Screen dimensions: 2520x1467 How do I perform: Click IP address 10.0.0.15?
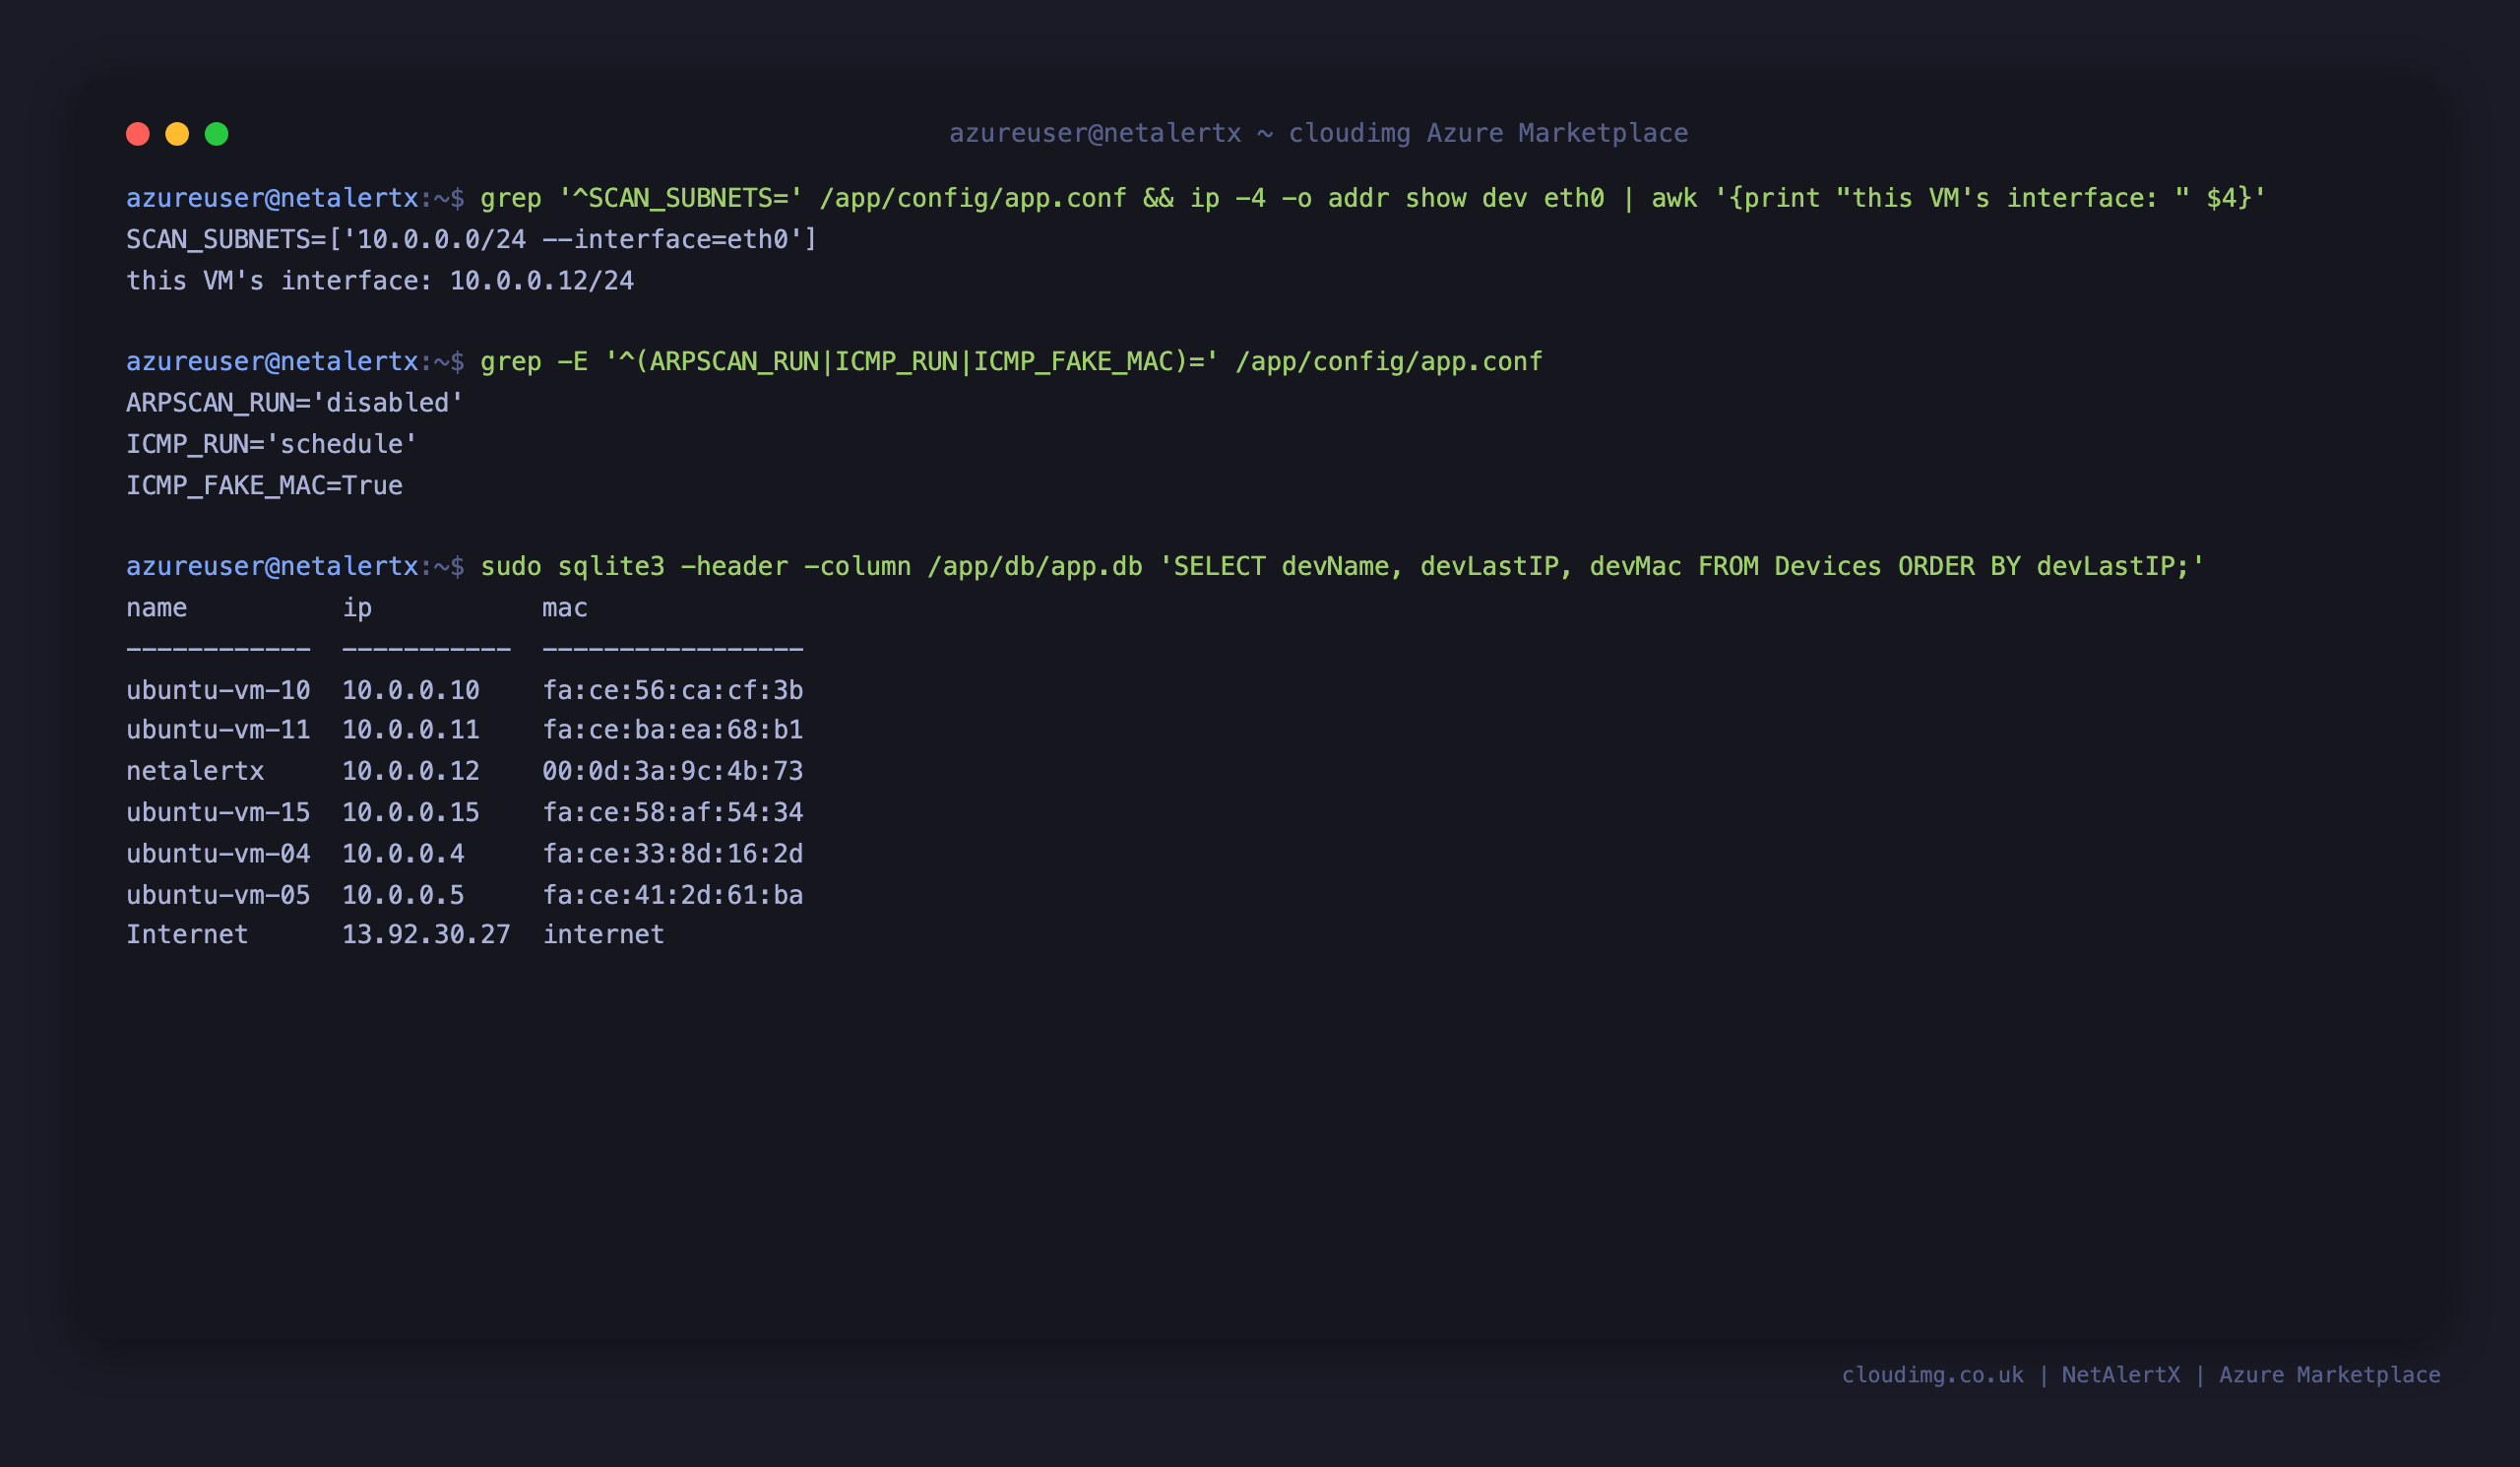click(411, 812)
